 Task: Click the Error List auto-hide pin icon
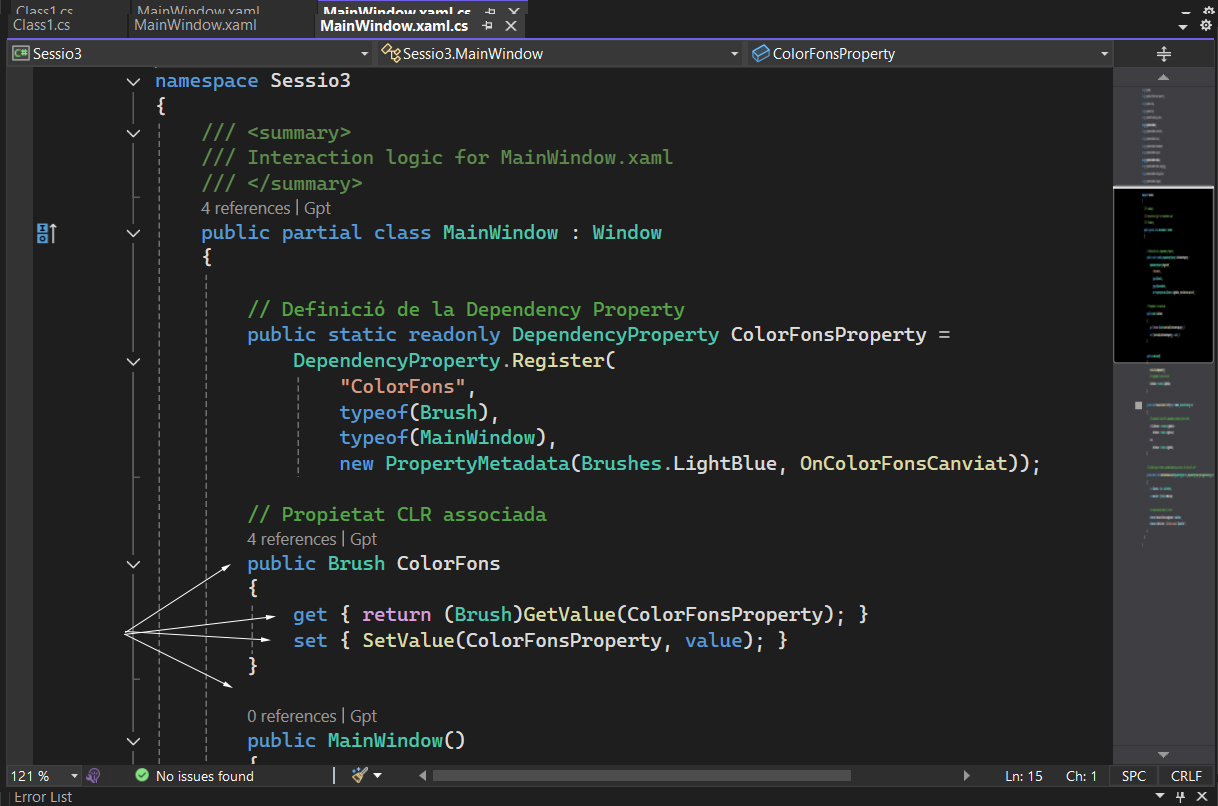point(1182,796)
